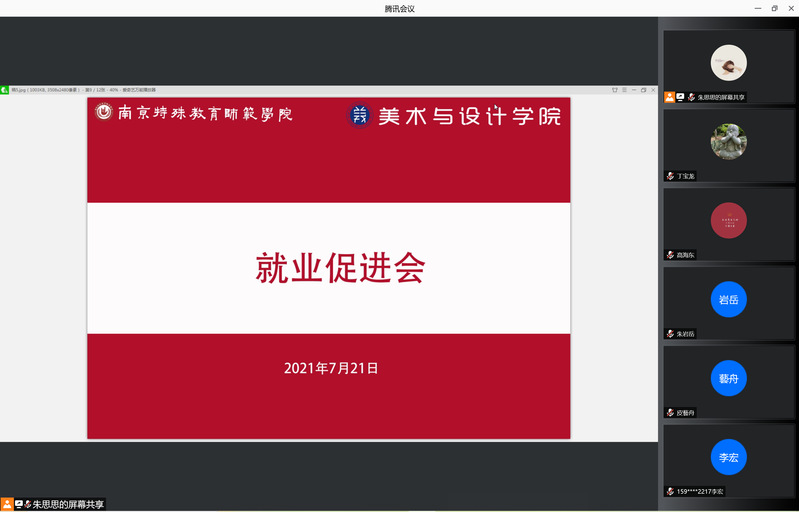799x512 pixels.
Task: Click the mic icon next to 皮藜舟's name
Action: [x=670, y=413]
